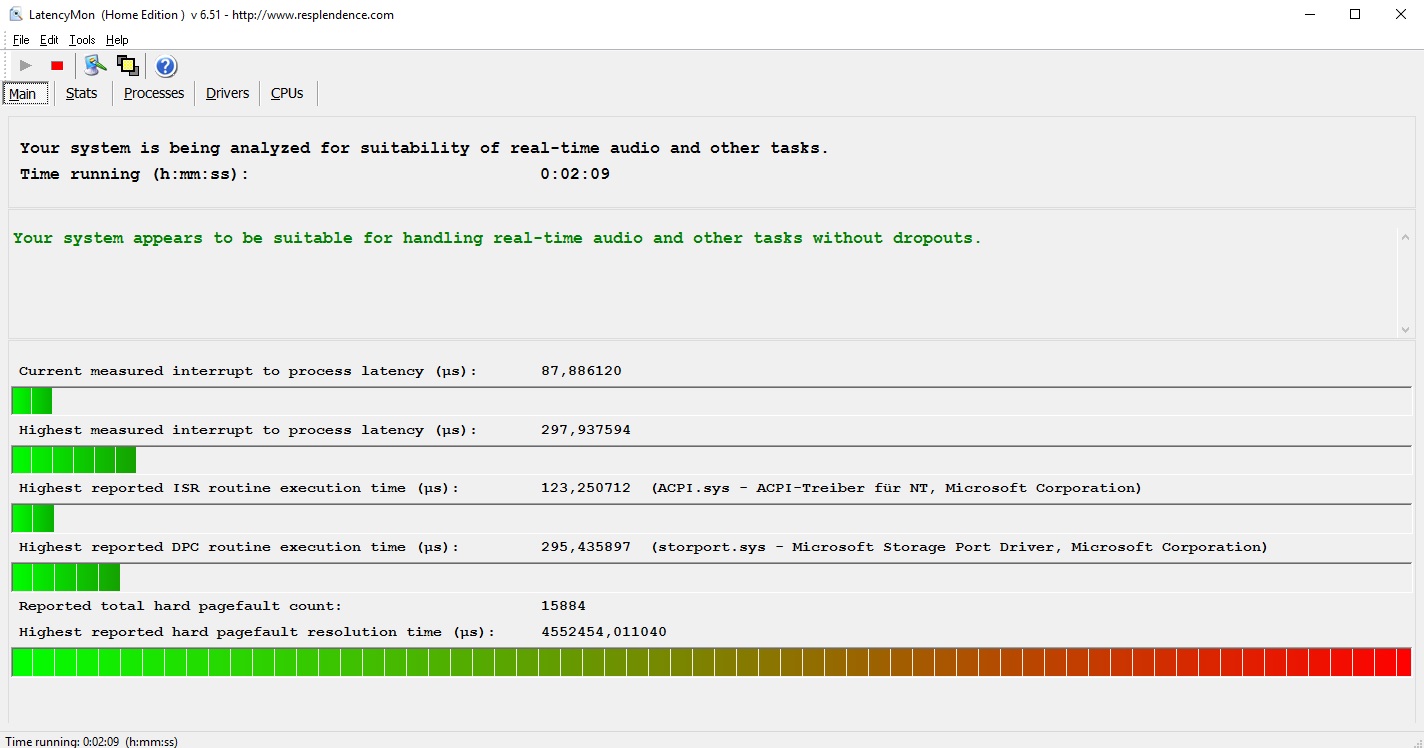The image size is (1424, 748).
Task: Open the Edit menu
Action: coord(49,40)
